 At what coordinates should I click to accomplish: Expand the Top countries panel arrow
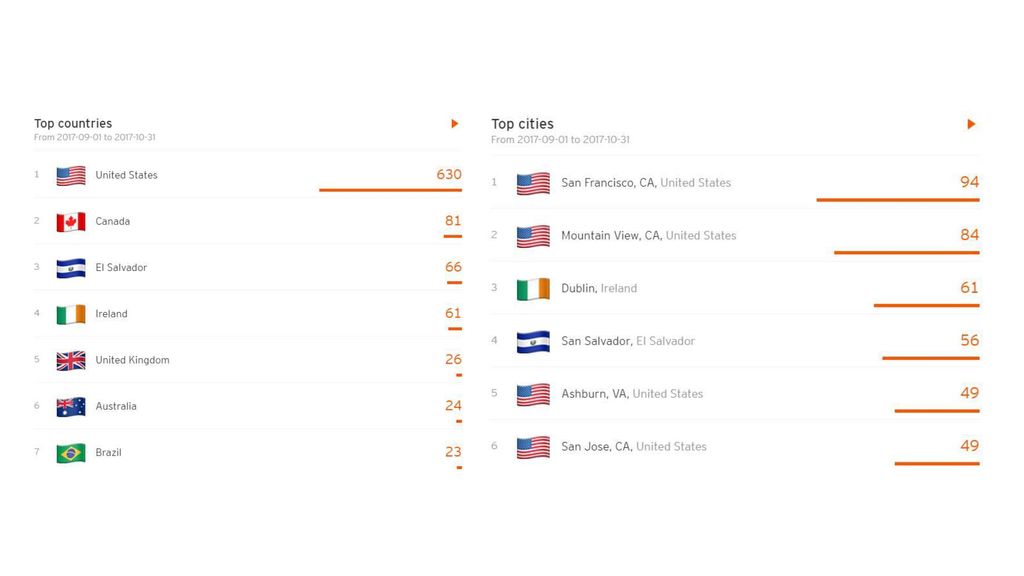[455, 123]
